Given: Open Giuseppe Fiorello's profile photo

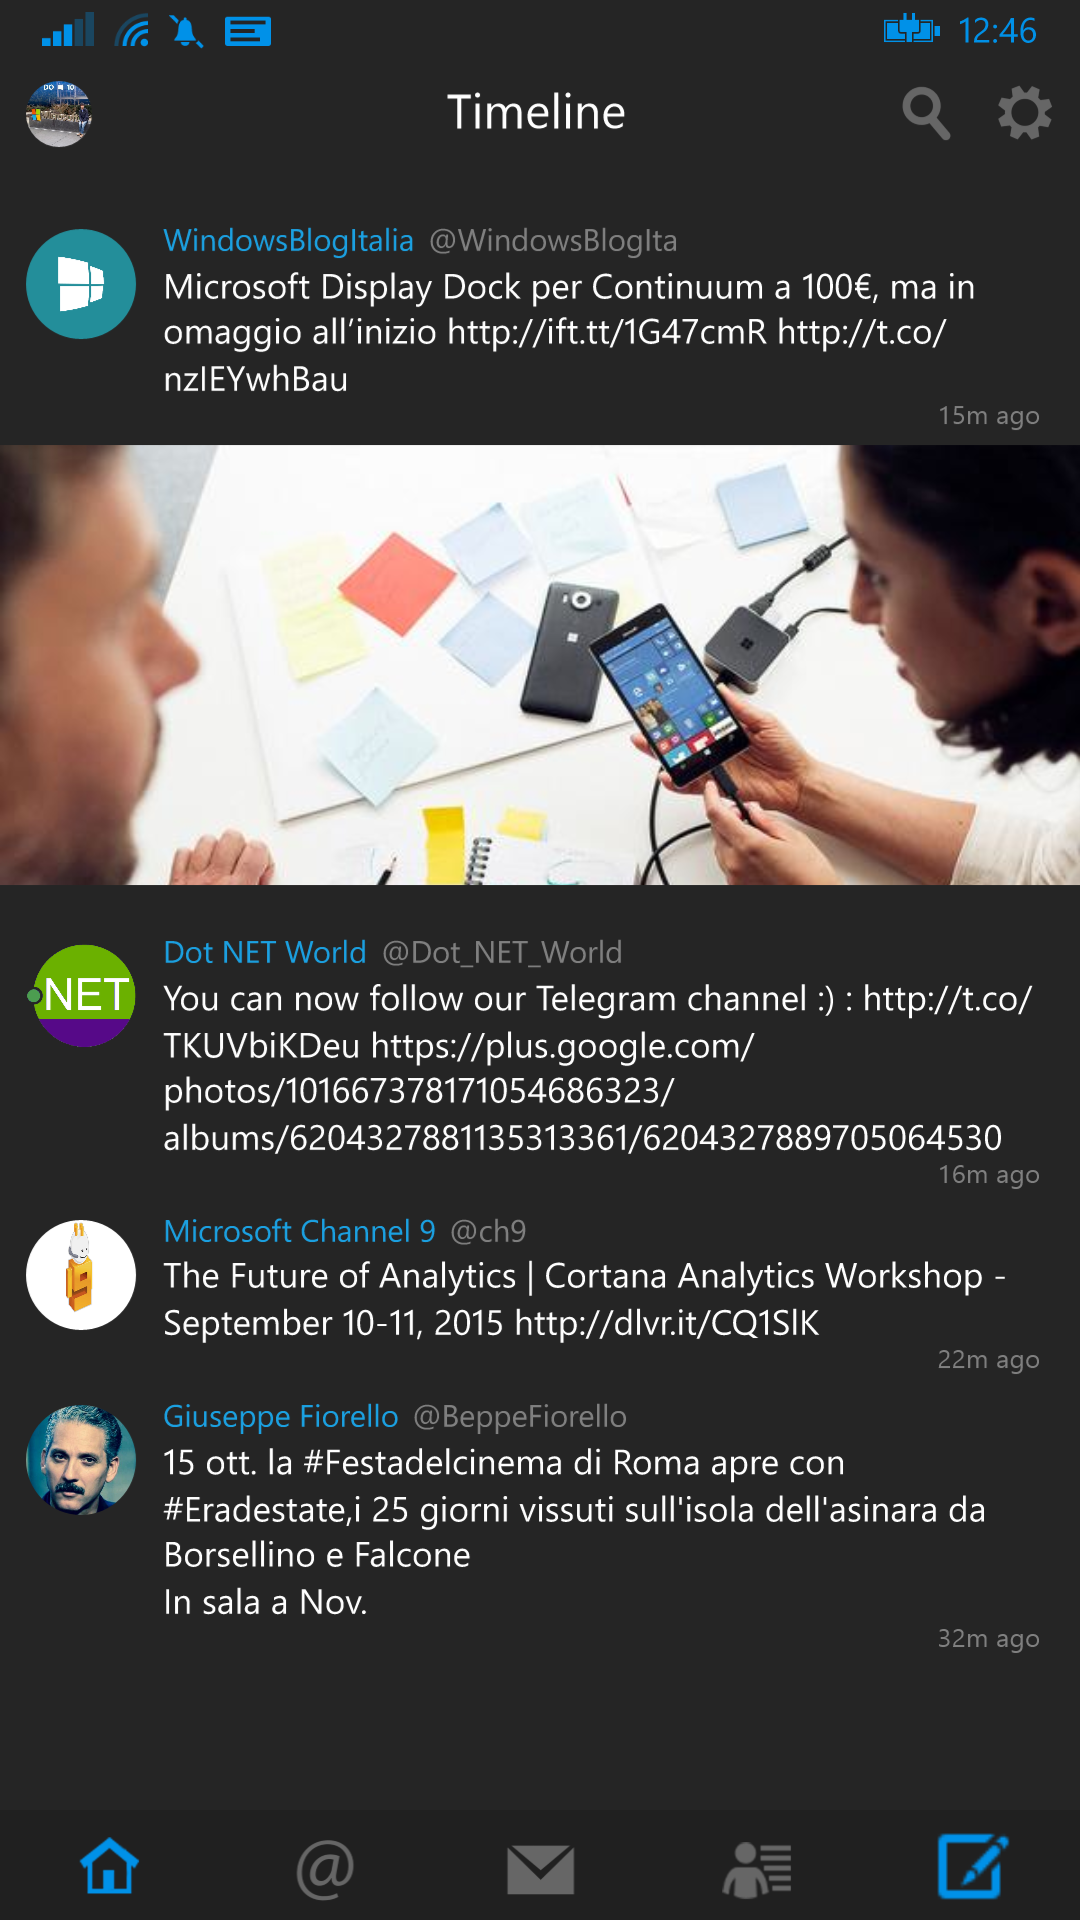Looking at the screenshot, I should (x=81, y=1460).
